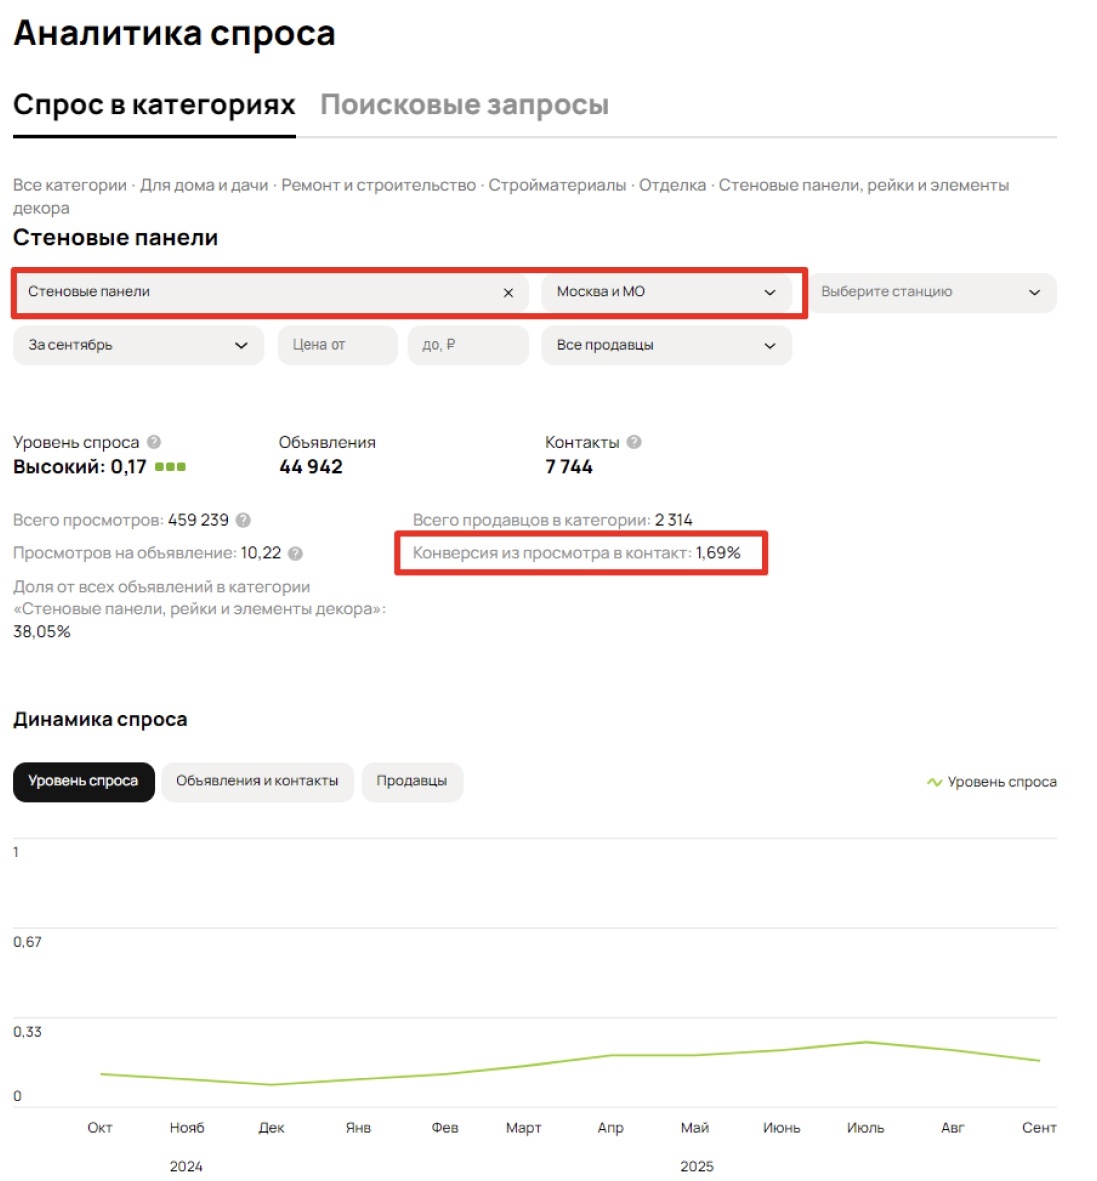Click the wavy line legend icon for Уровень спроса

[934, 782]
